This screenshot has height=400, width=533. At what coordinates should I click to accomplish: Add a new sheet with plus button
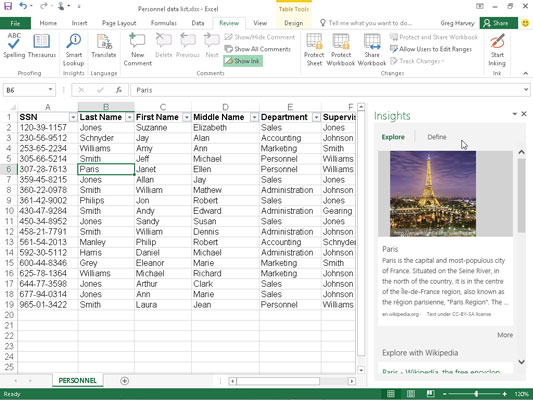(124, 381)
